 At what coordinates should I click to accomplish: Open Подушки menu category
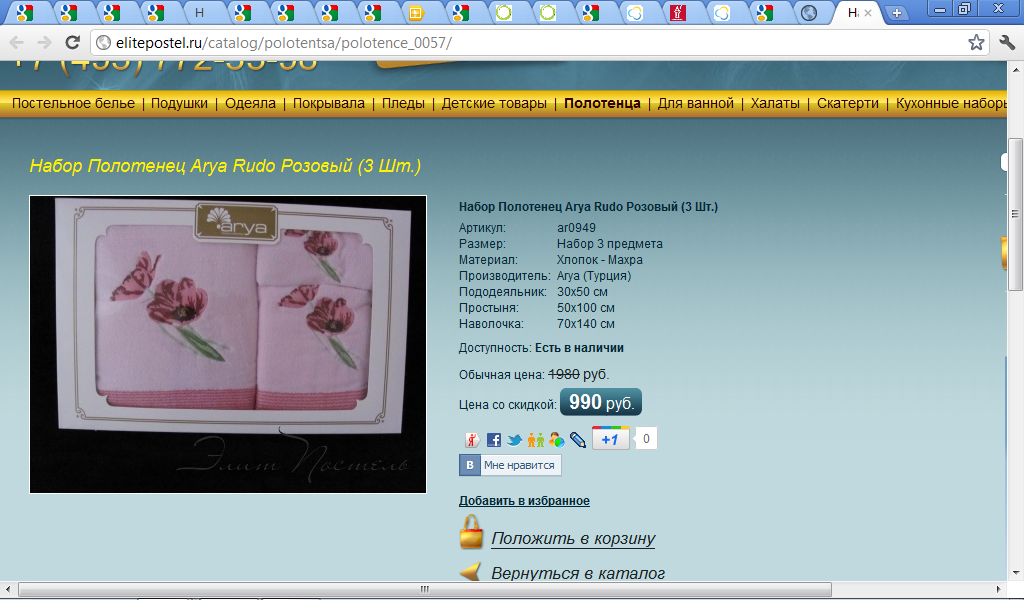coord(179,103)
